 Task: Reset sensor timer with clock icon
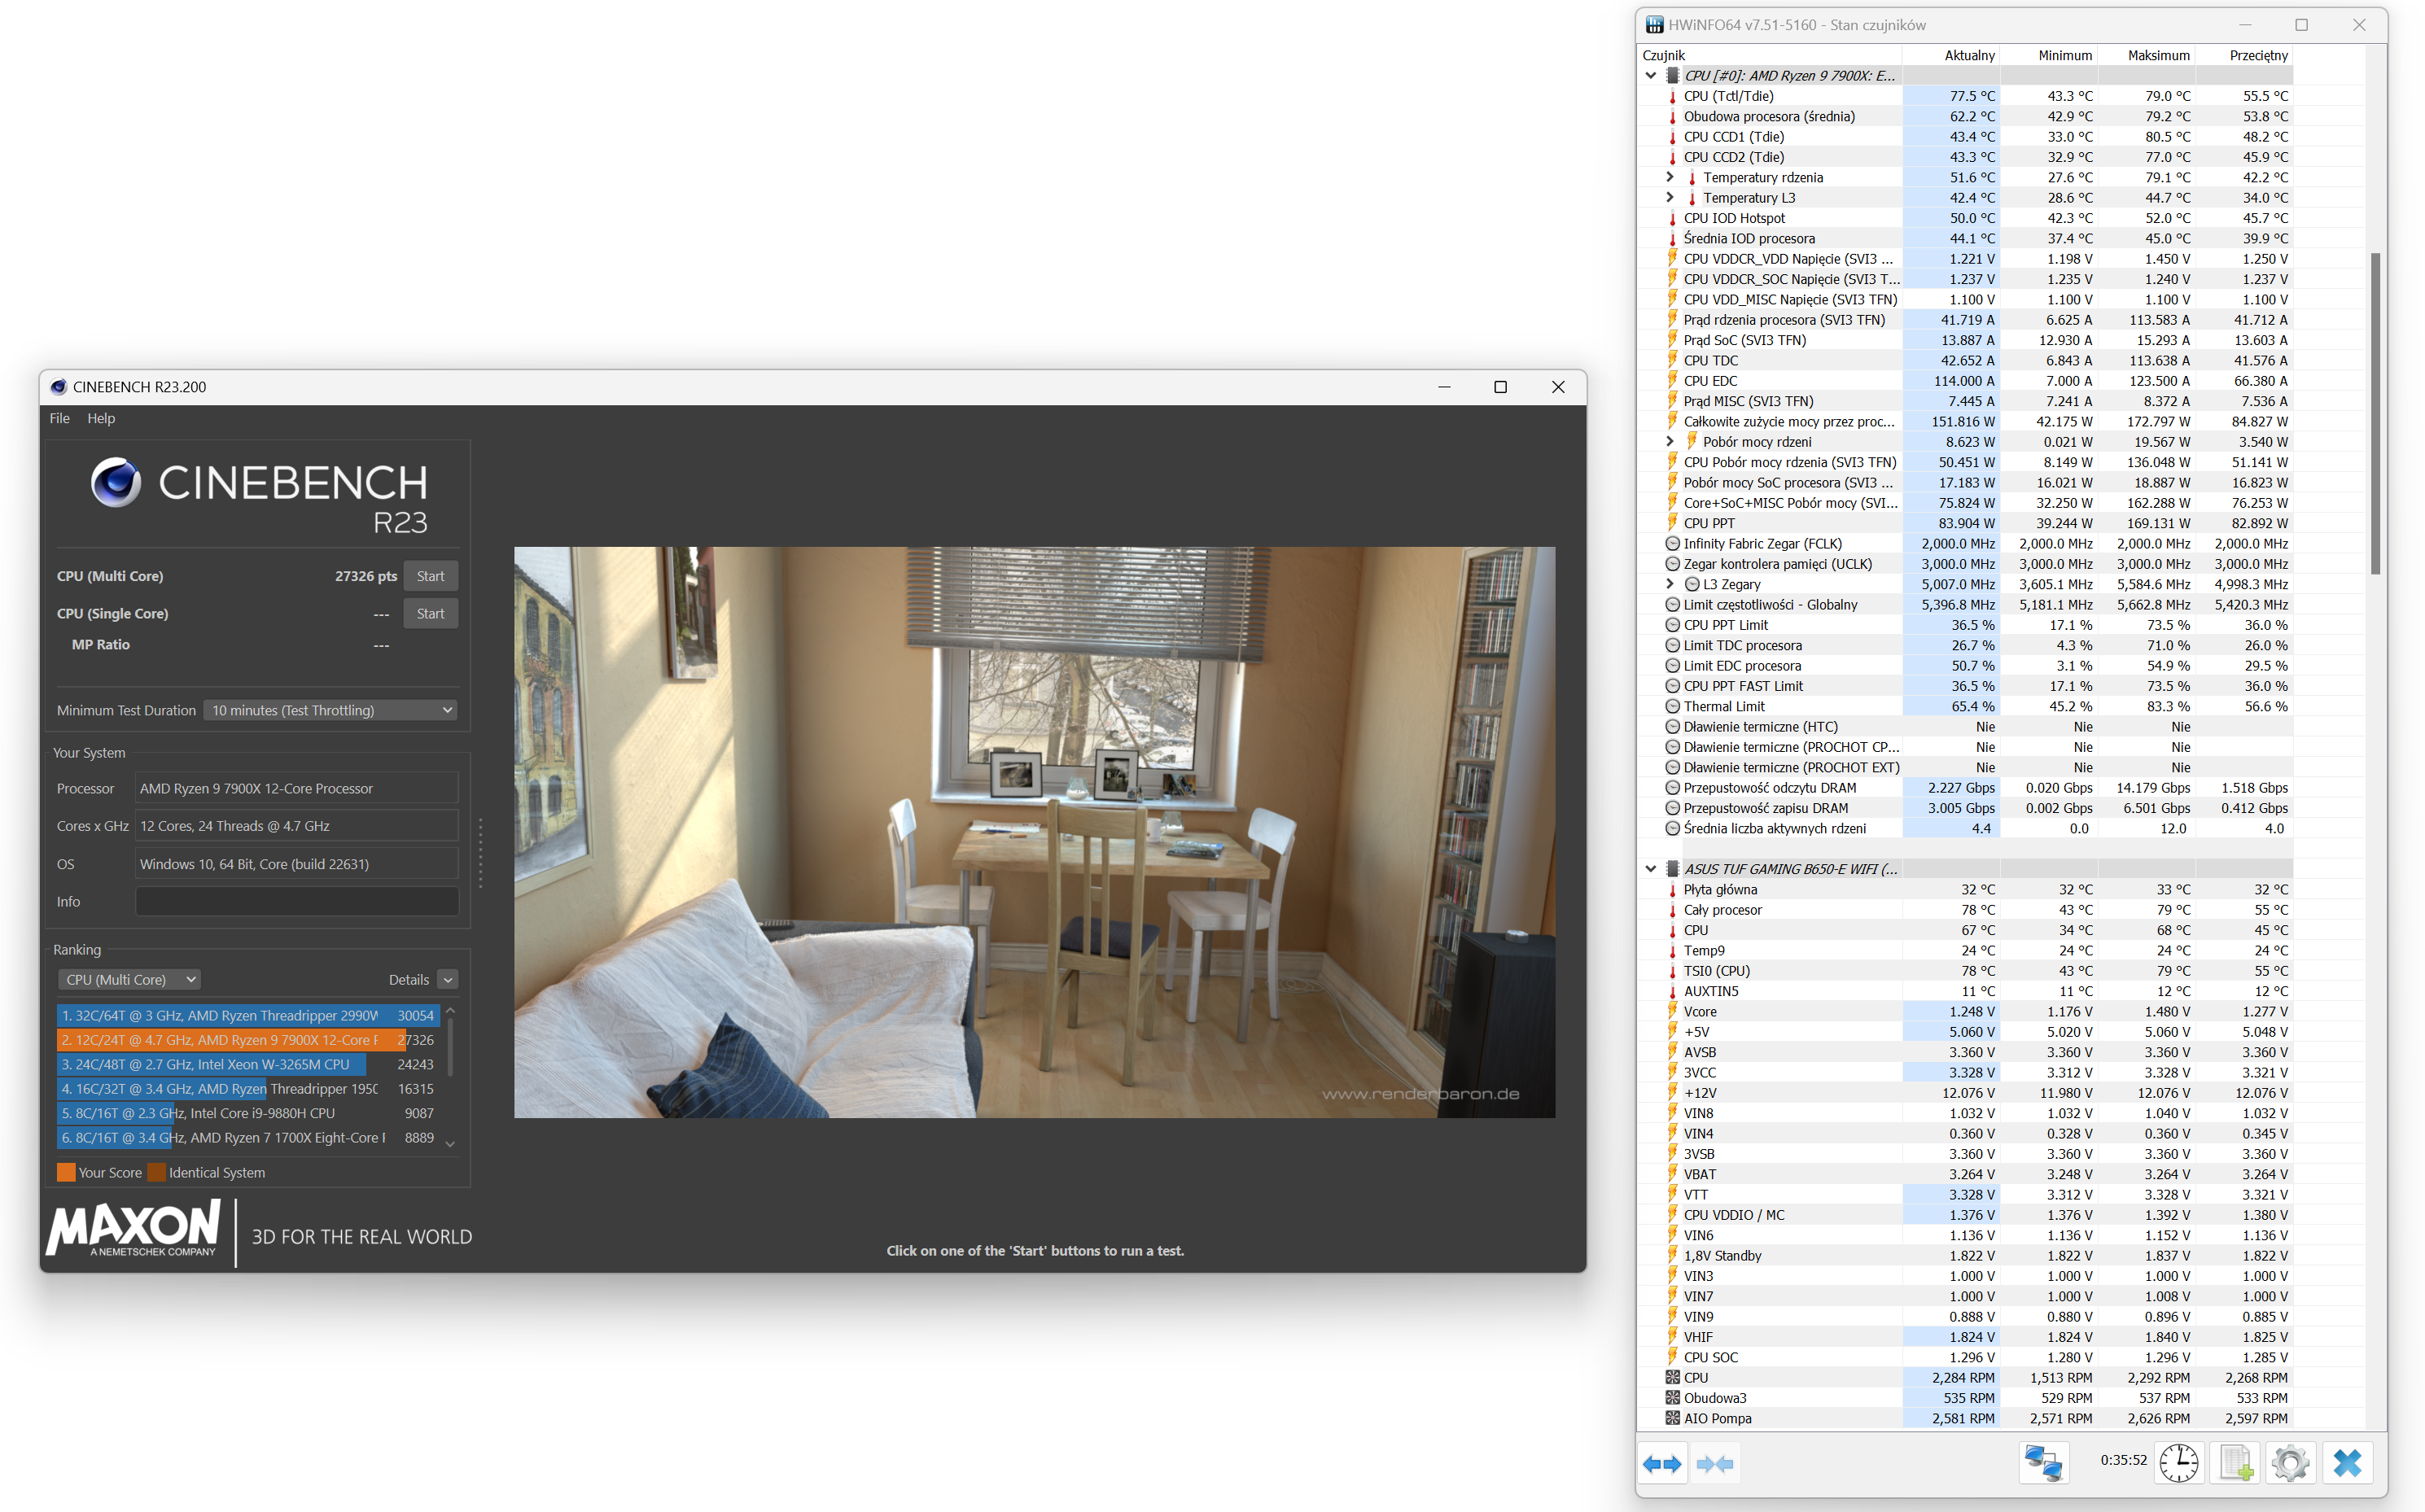click(2178, 1463)
